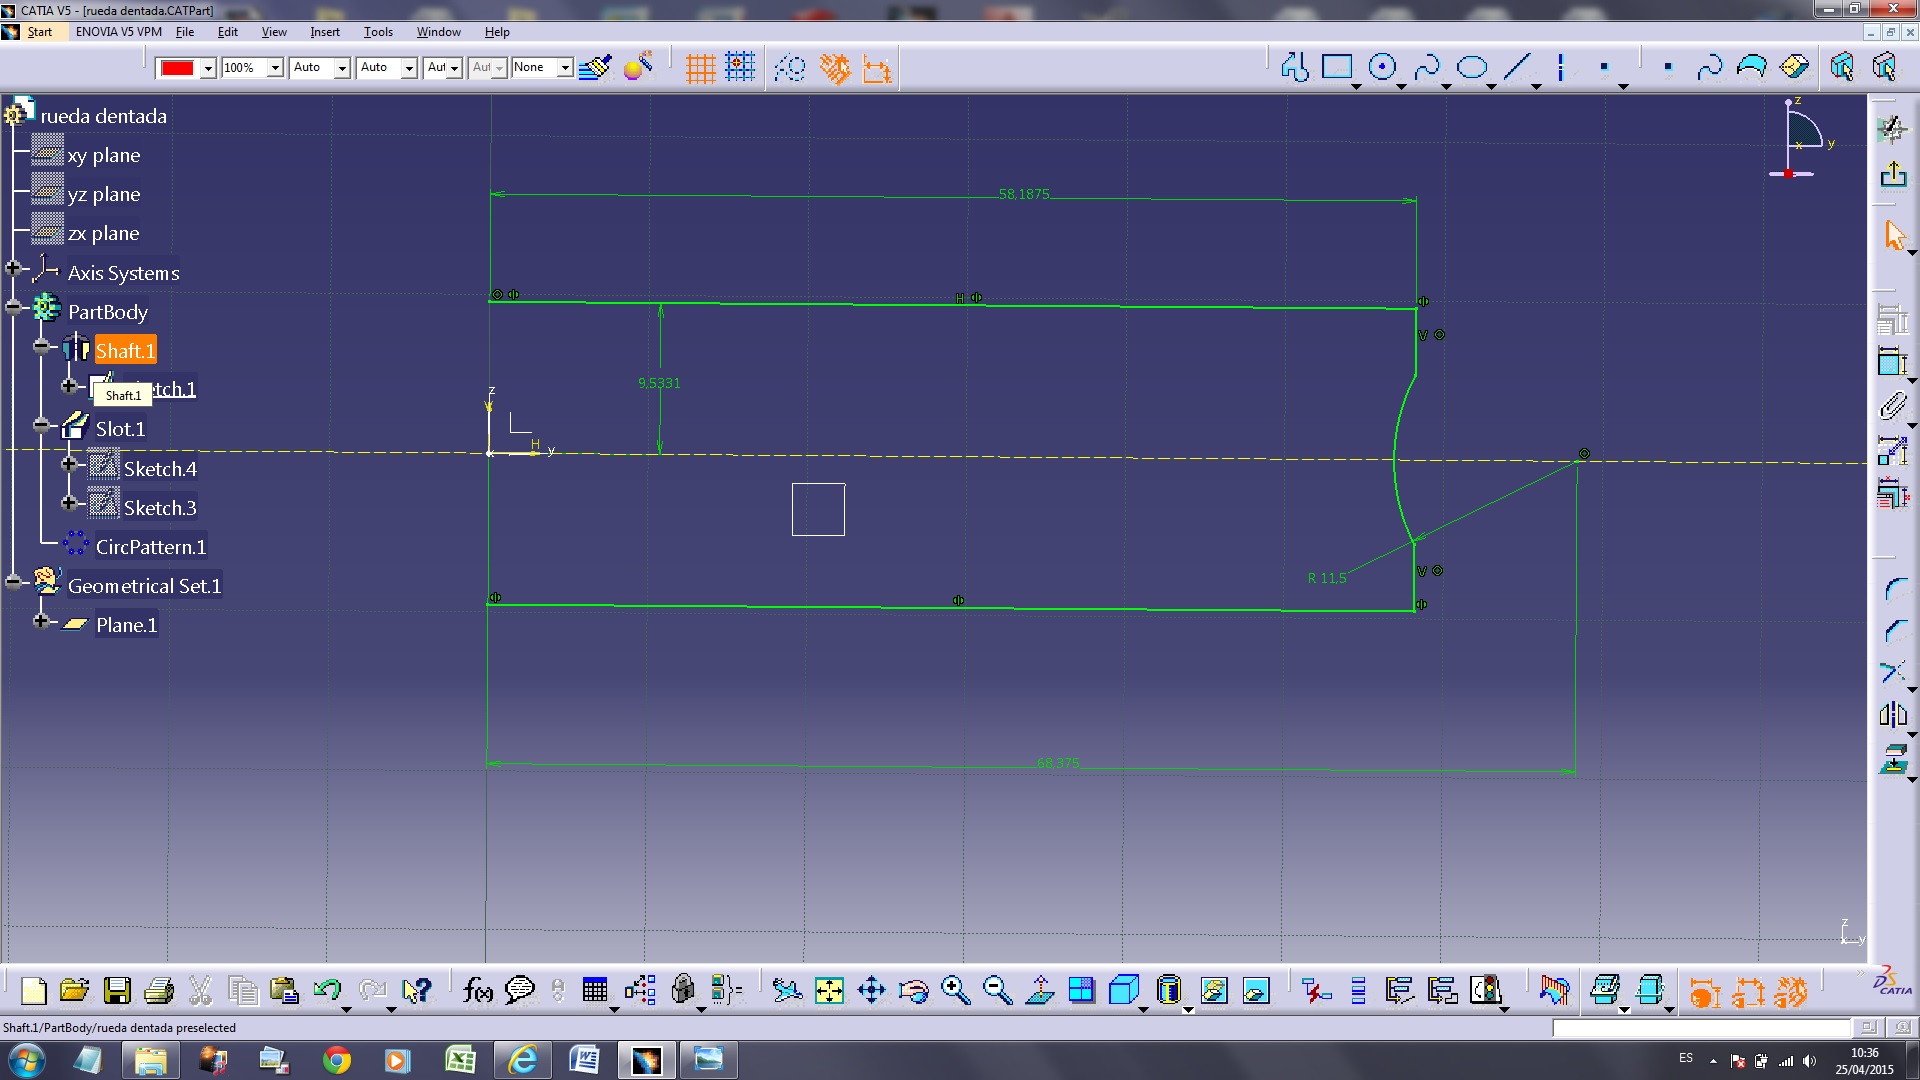This screenshot has height=1080, width=1920.
Task: Select the xy plane tree item
Action: tap(104, 155)
